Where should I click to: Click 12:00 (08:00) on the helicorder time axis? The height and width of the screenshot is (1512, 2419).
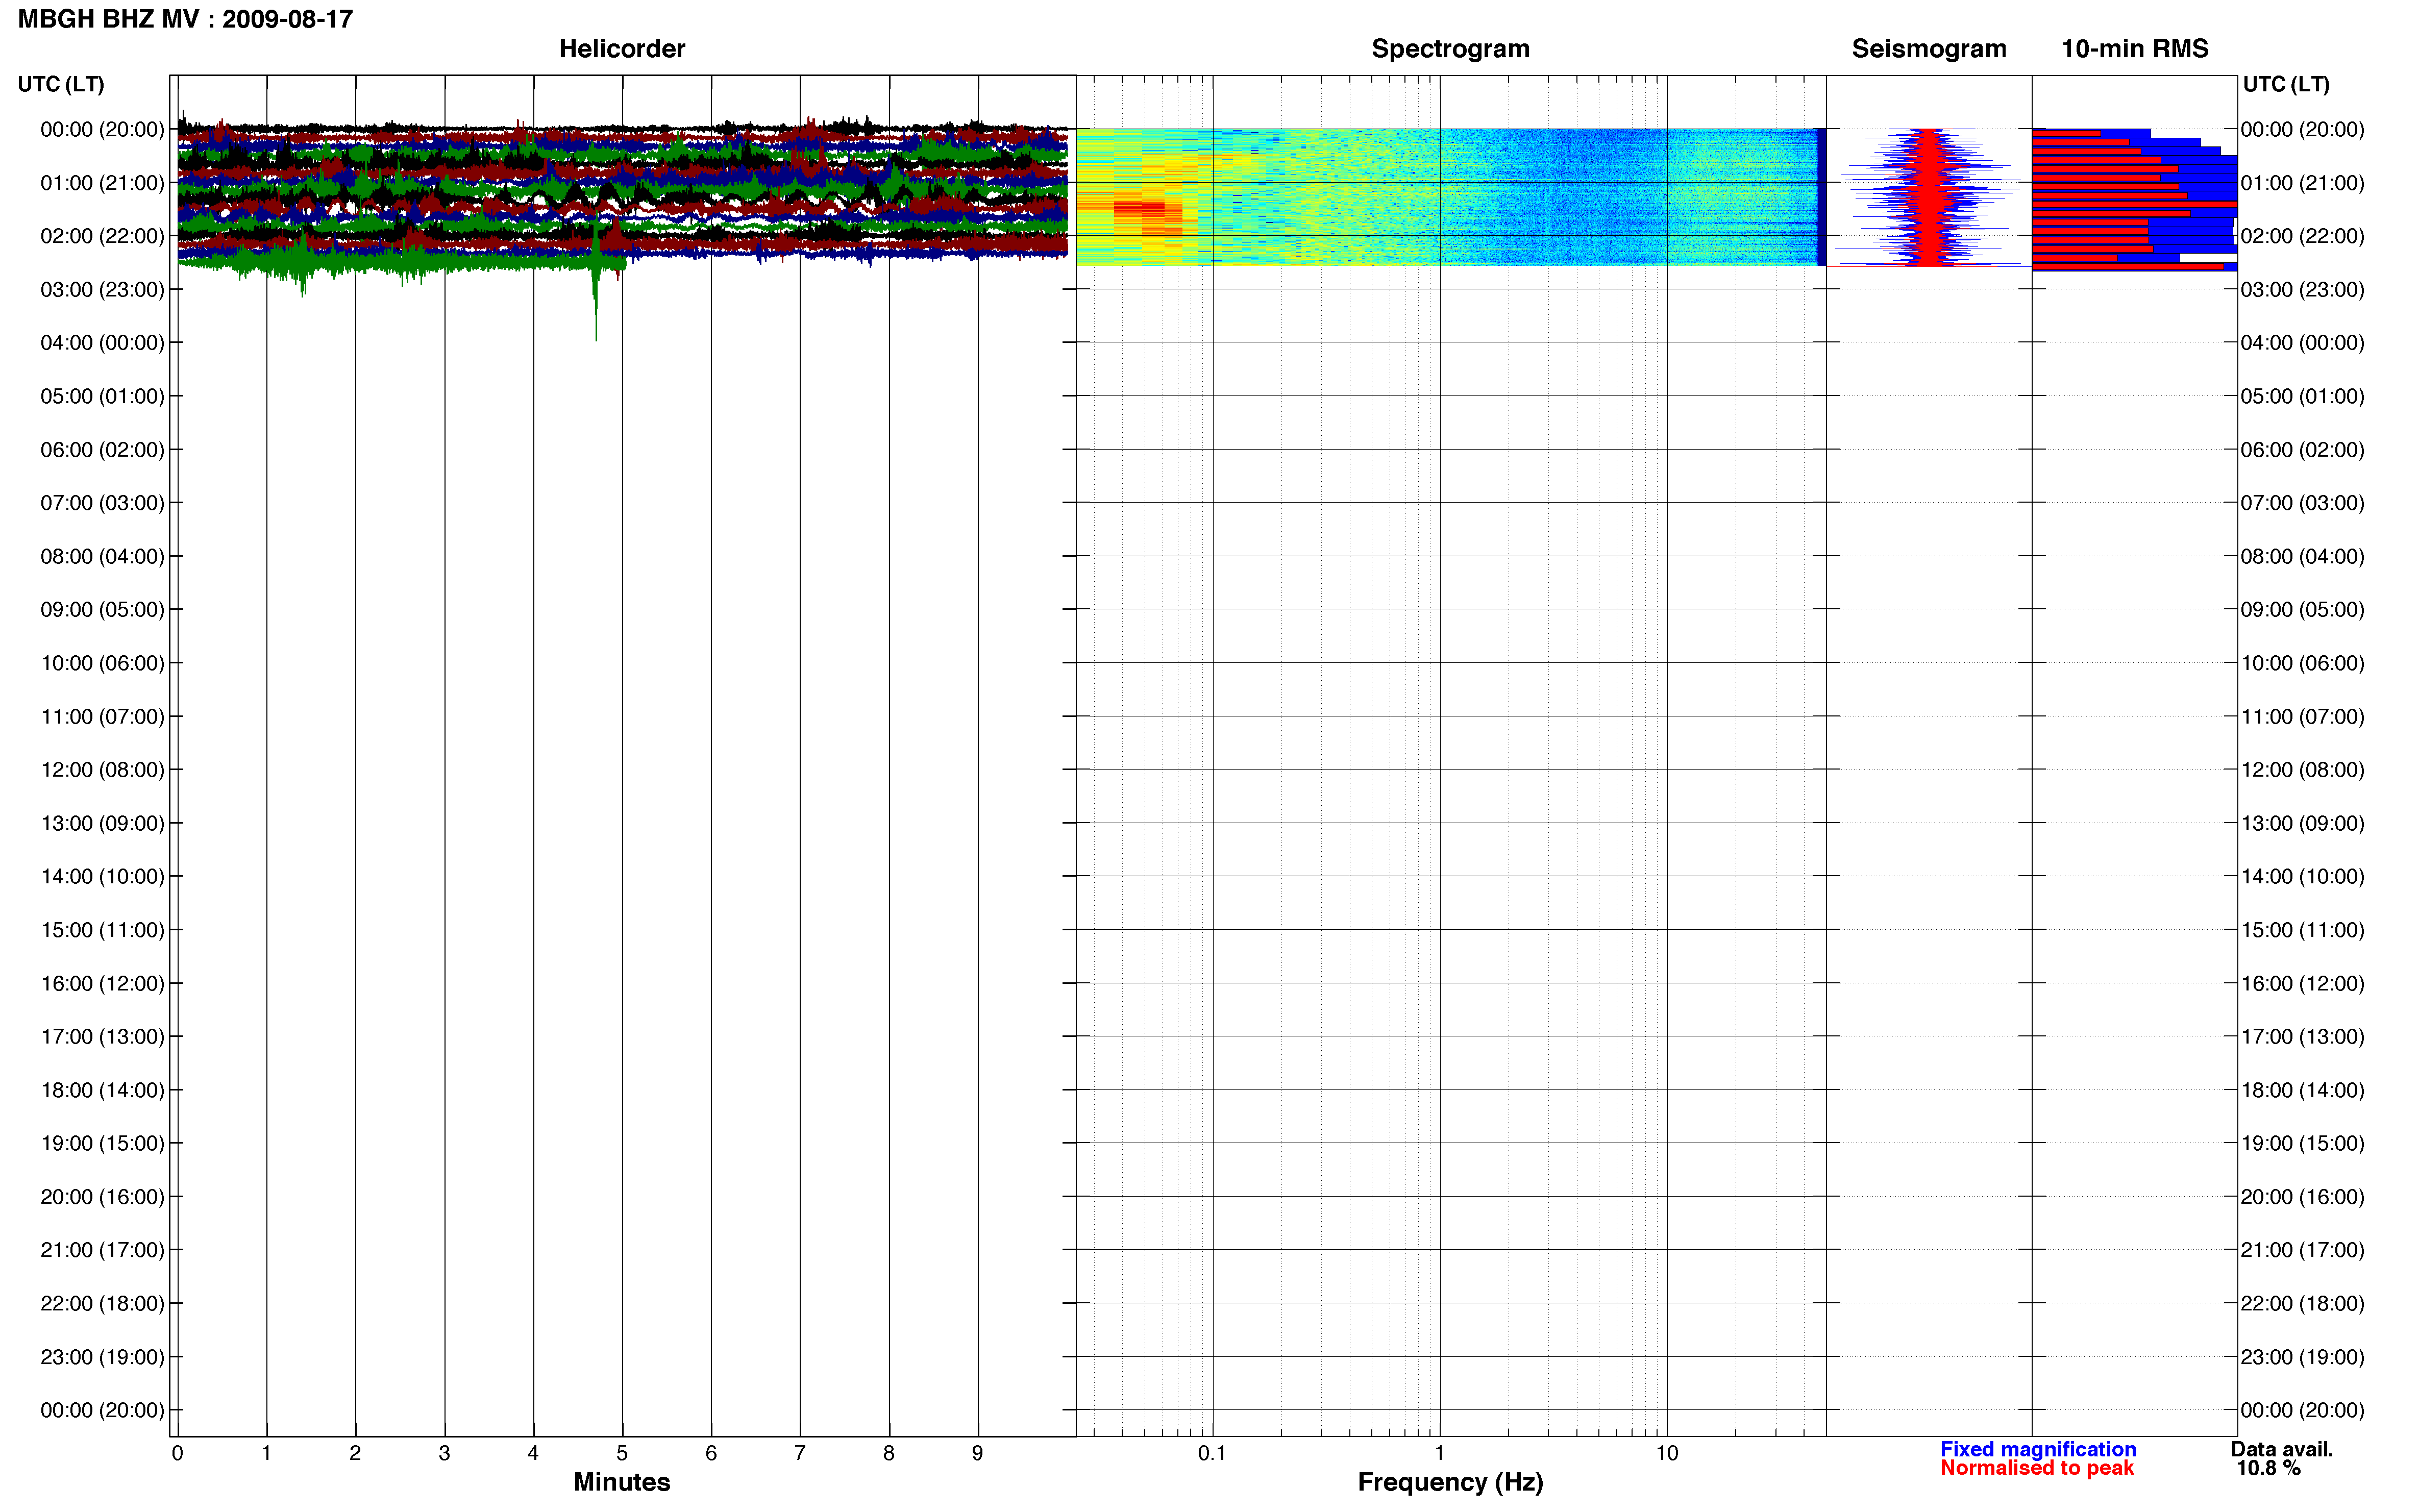(x=102, y=770)
